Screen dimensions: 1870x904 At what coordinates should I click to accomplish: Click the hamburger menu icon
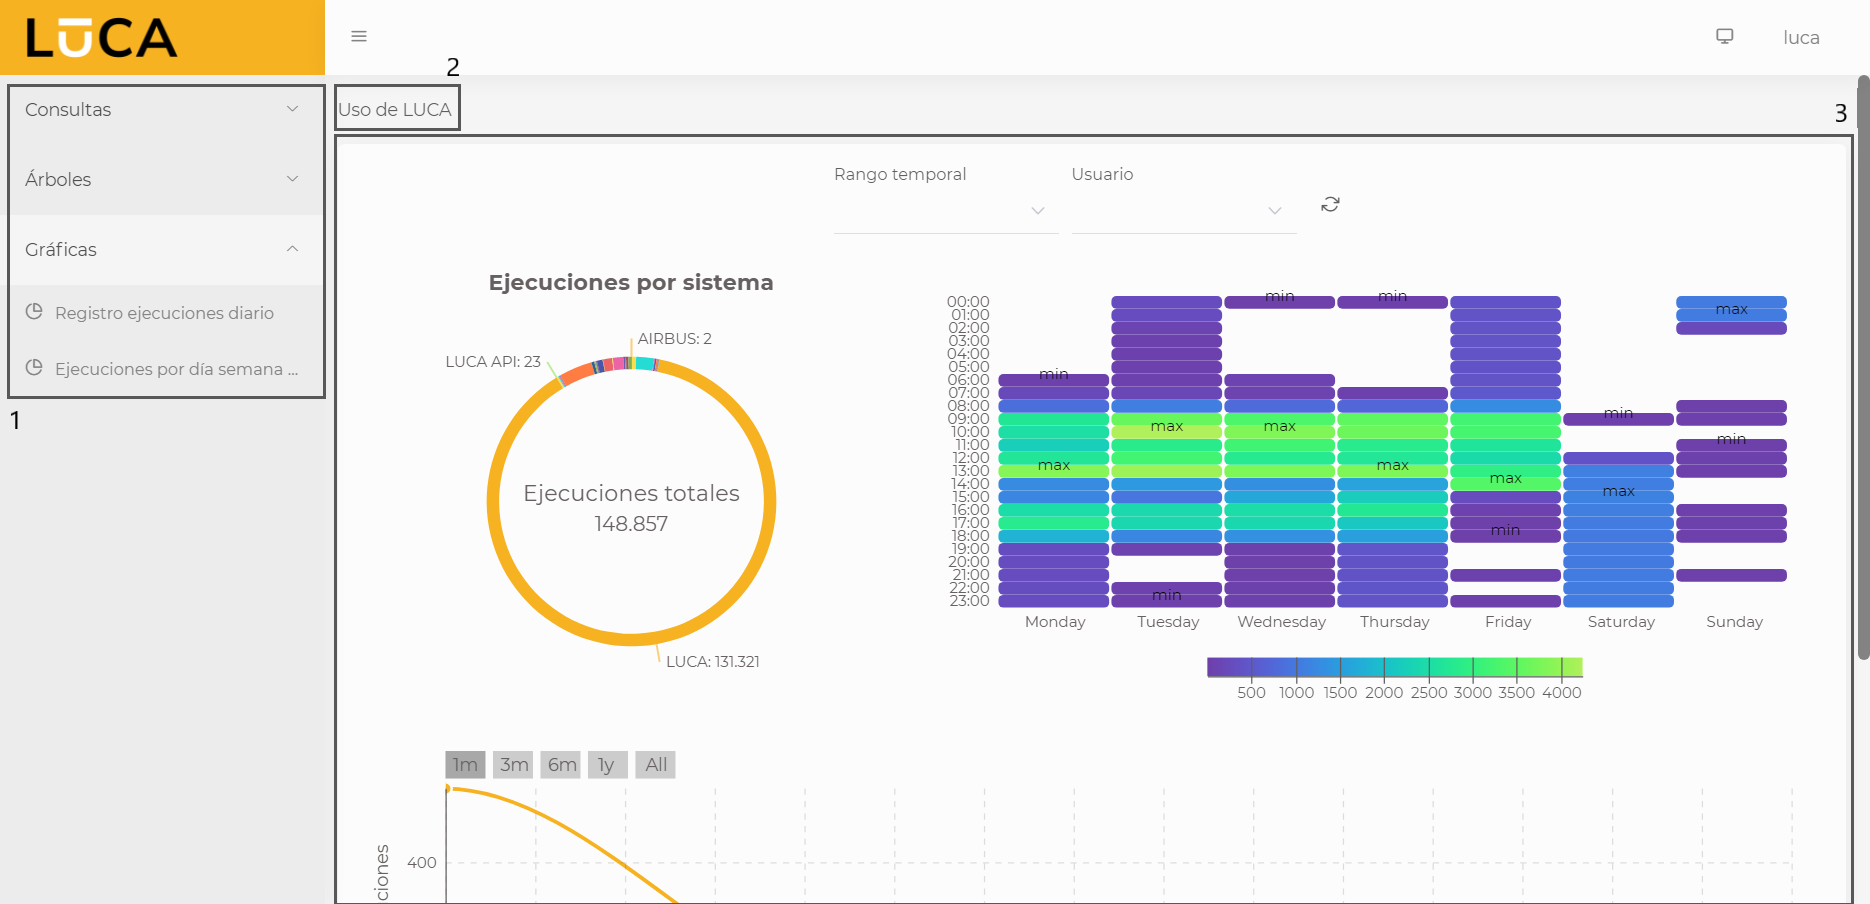pos(359,37)
